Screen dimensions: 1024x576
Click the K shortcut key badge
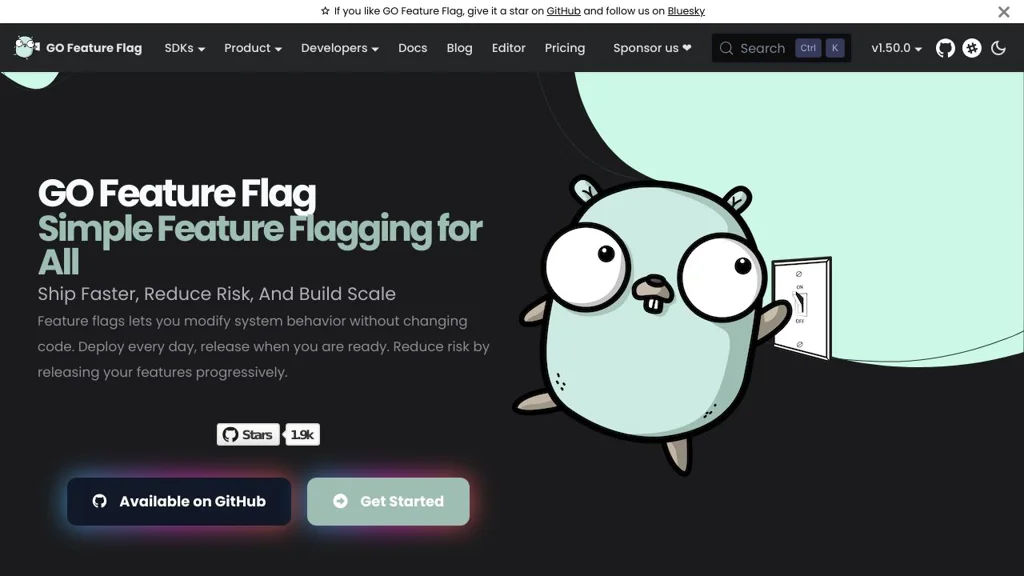point(835,48)
